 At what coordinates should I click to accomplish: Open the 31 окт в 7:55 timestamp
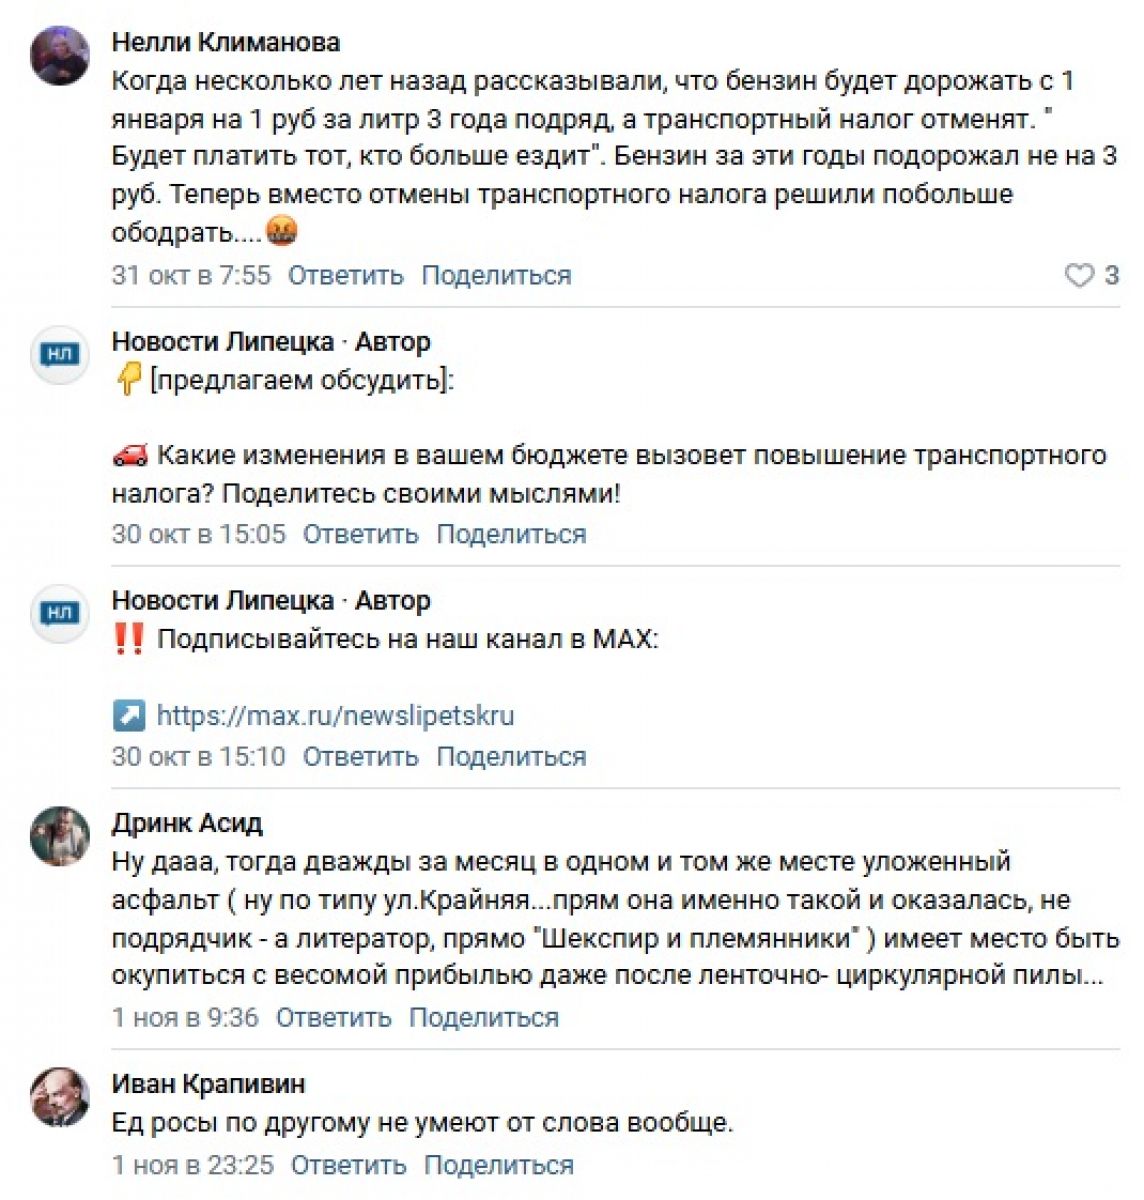[191, 276]
